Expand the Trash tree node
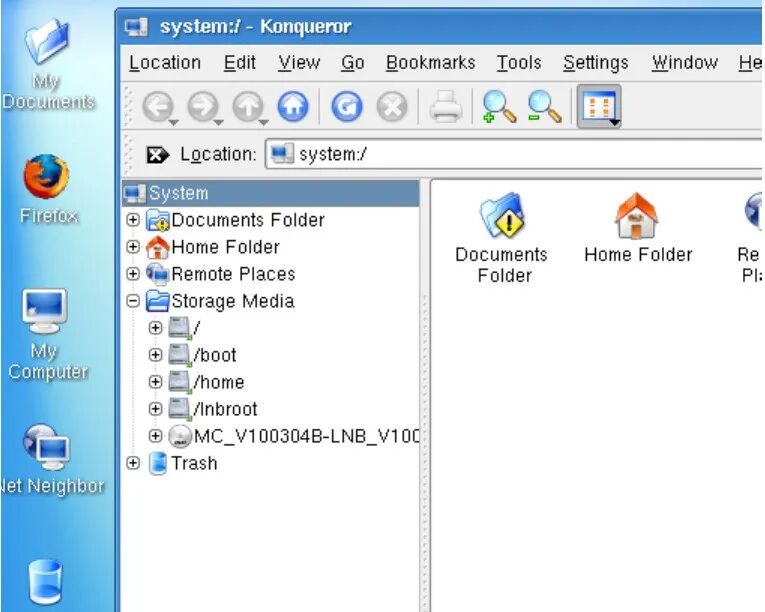This screenshot has height=612, width=765. click(x=133, y=463)
